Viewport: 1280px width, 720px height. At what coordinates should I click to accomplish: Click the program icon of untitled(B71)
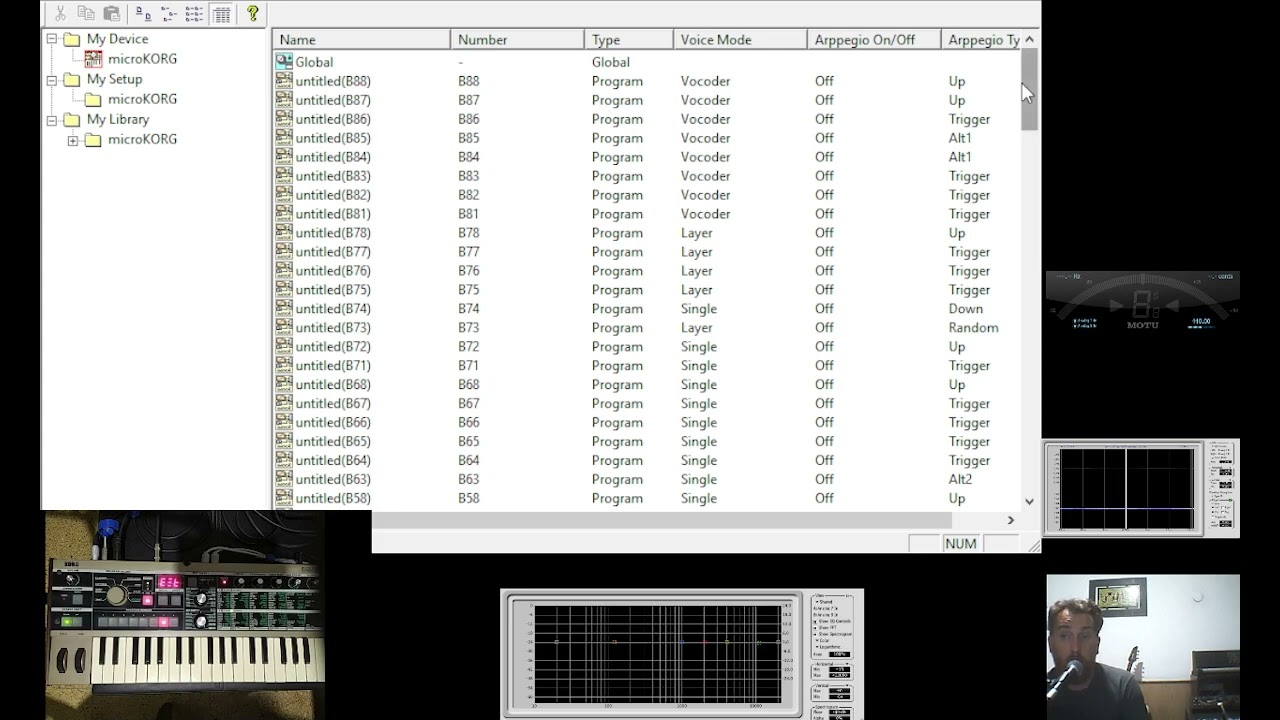point(284,365)
